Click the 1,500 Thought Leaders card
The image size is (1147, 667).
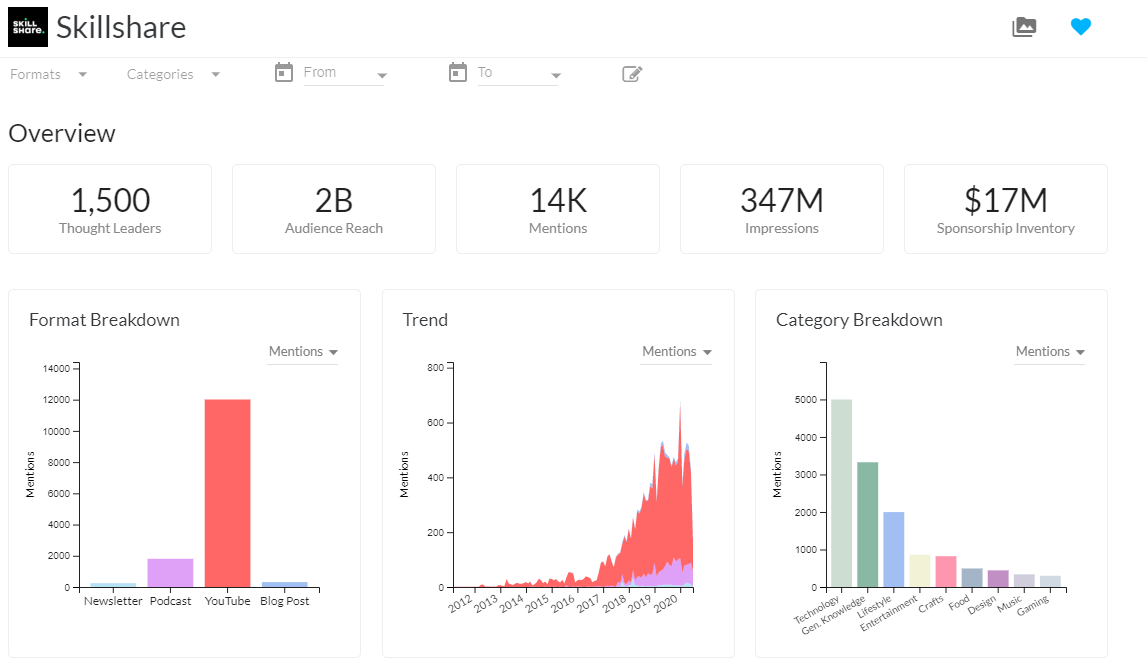click(110, 209)
